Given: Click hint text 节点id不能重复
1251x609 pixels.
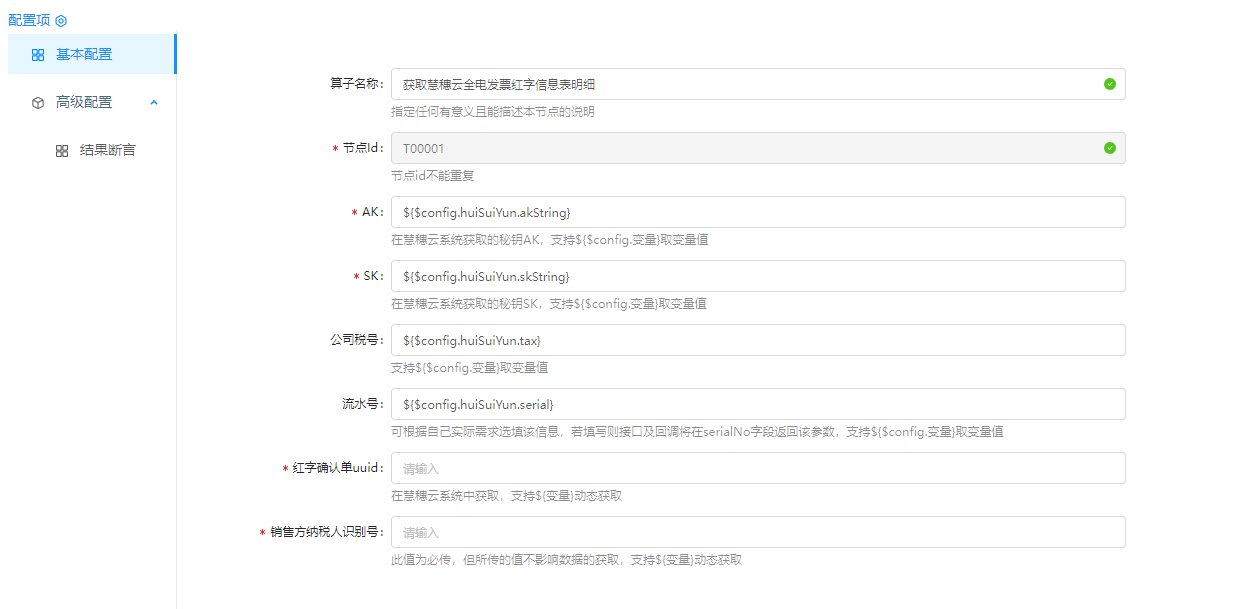Looking at the screenshot, I should click(433, 176).
